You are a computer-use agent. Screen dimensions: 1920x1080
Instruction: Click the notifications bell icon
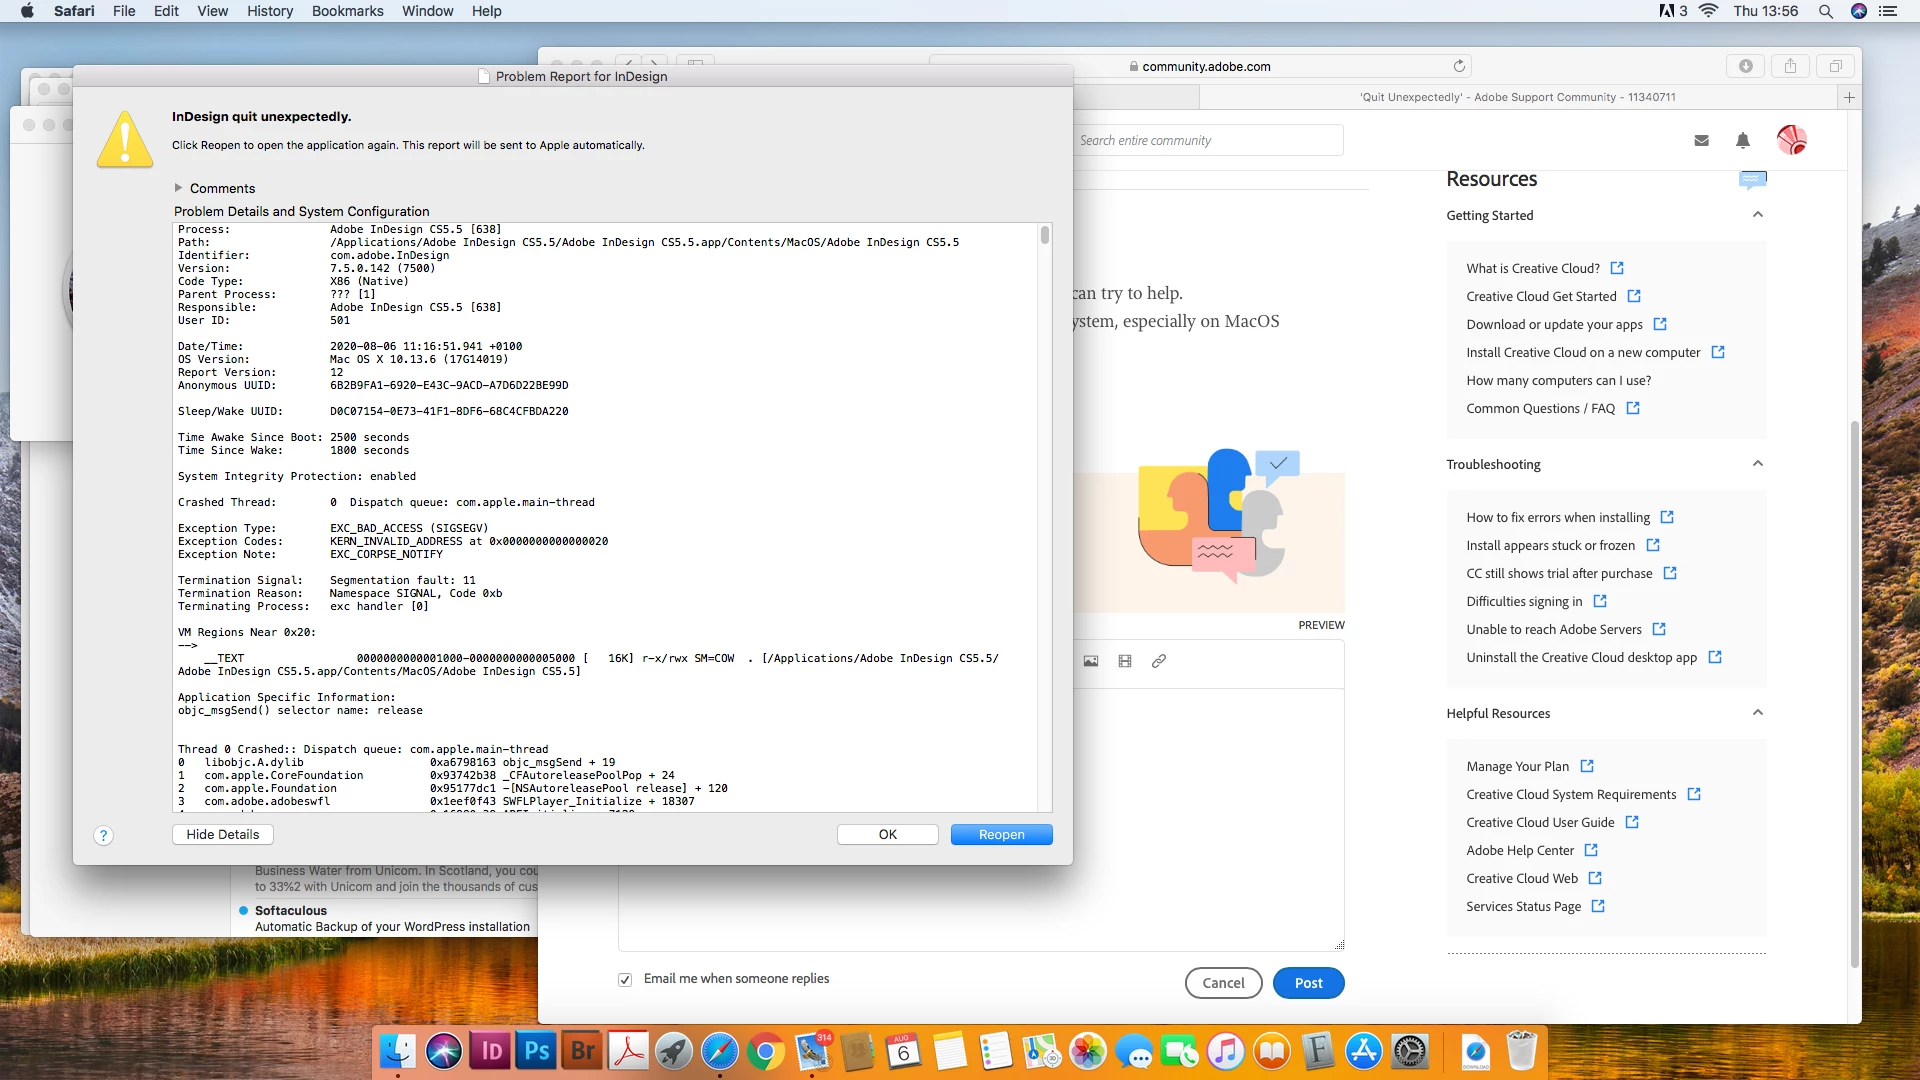point(1743,141)
